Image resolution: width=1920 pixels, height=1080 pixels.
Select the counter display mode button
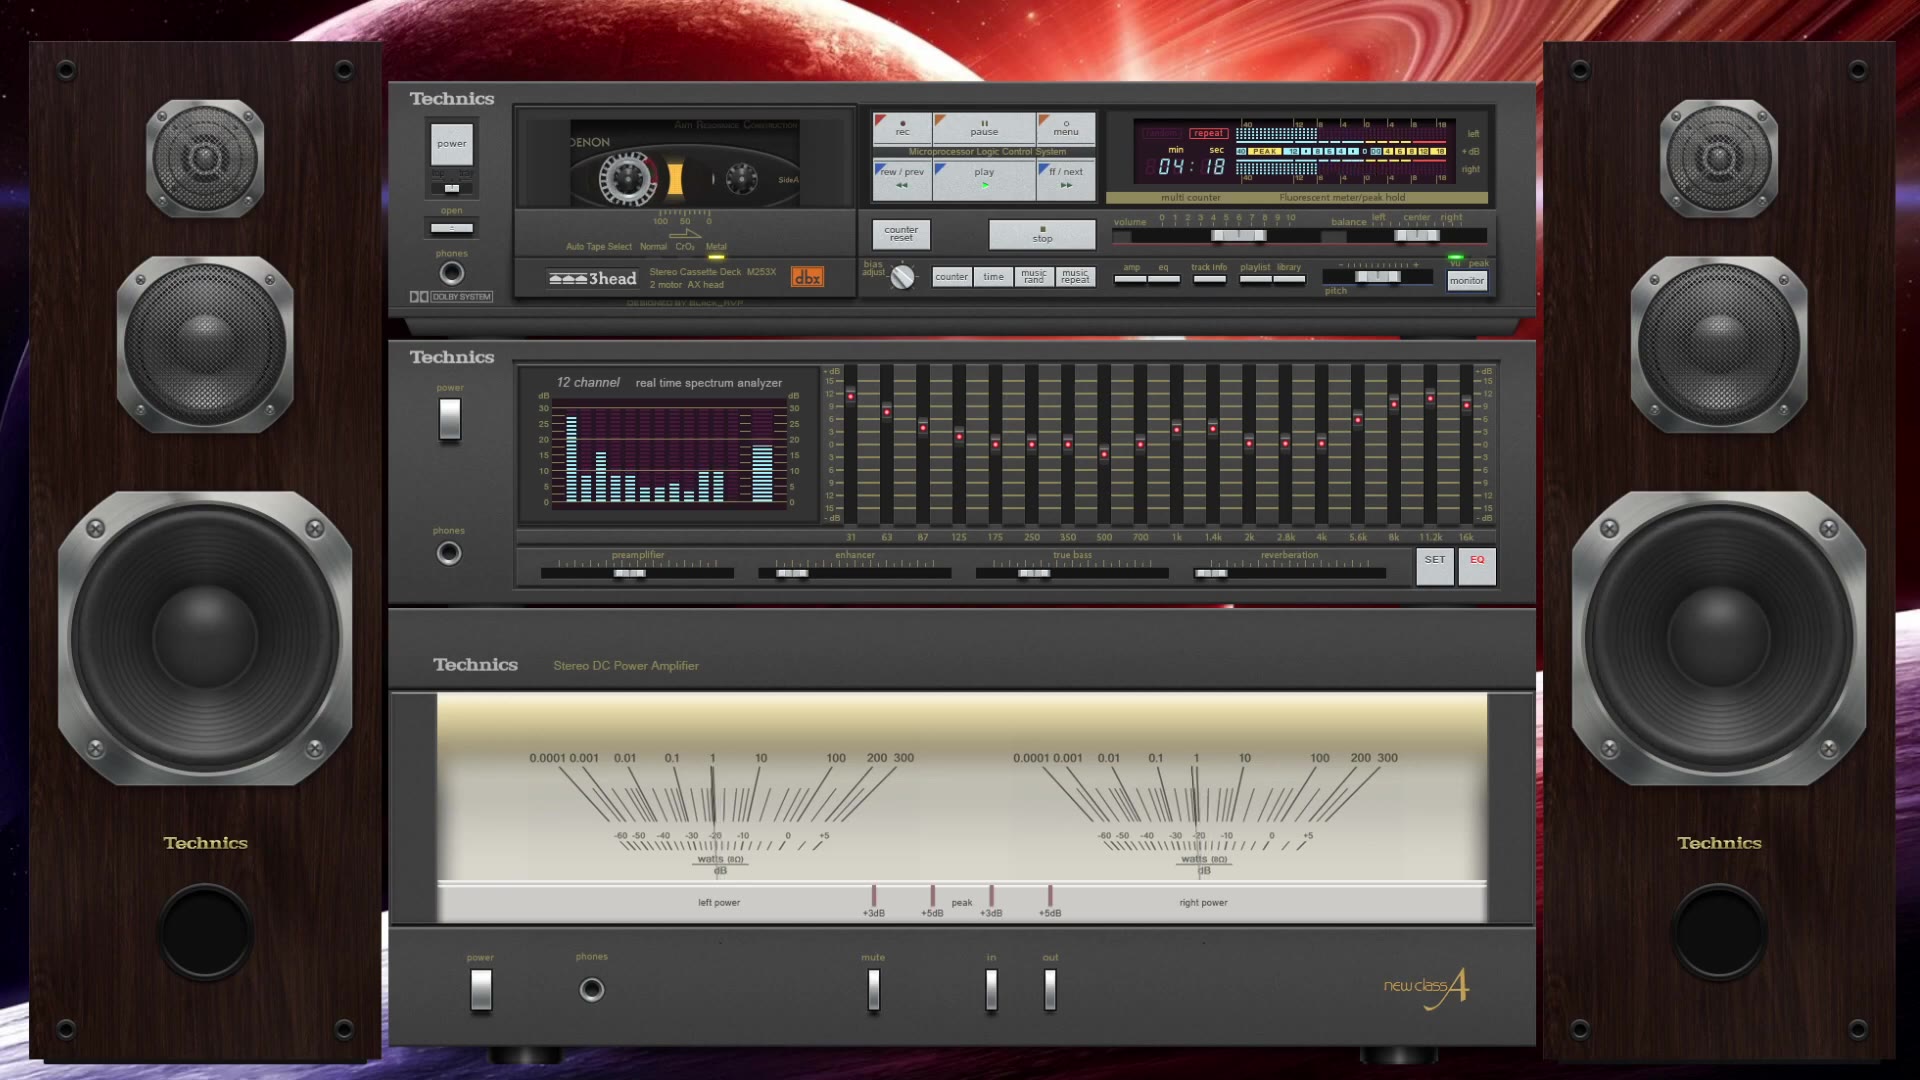pos(951,277)
